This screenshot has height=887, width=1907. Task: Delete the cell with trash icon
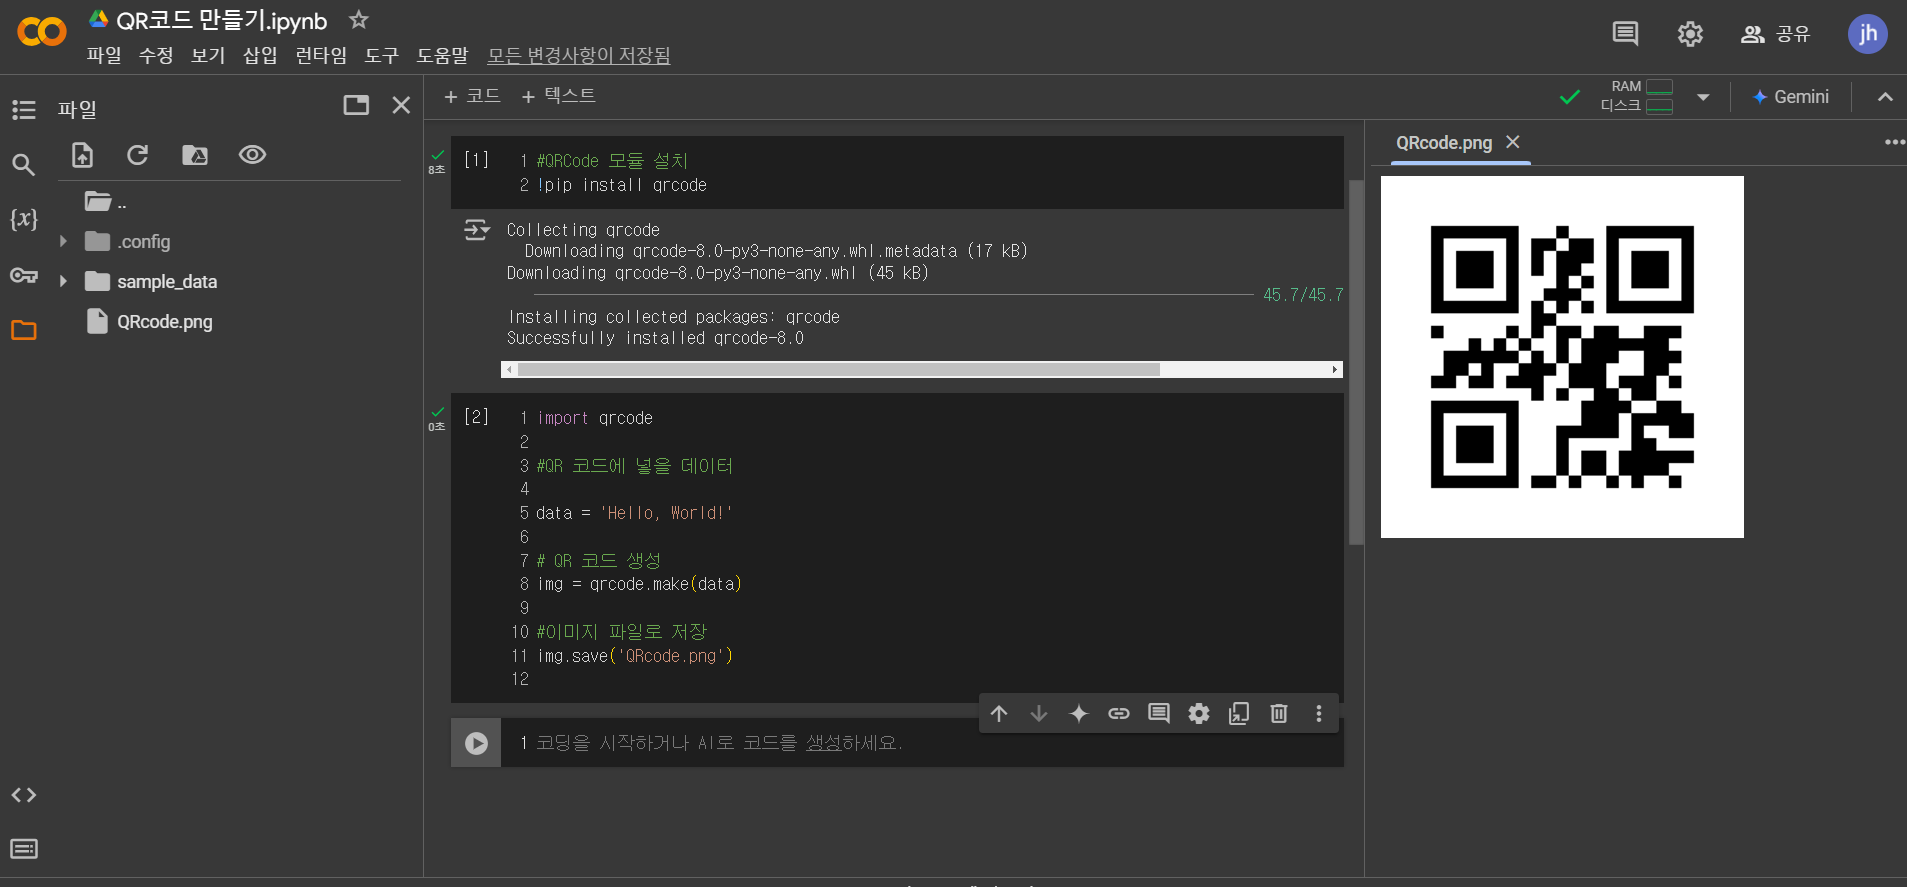tap(1279, 713)
